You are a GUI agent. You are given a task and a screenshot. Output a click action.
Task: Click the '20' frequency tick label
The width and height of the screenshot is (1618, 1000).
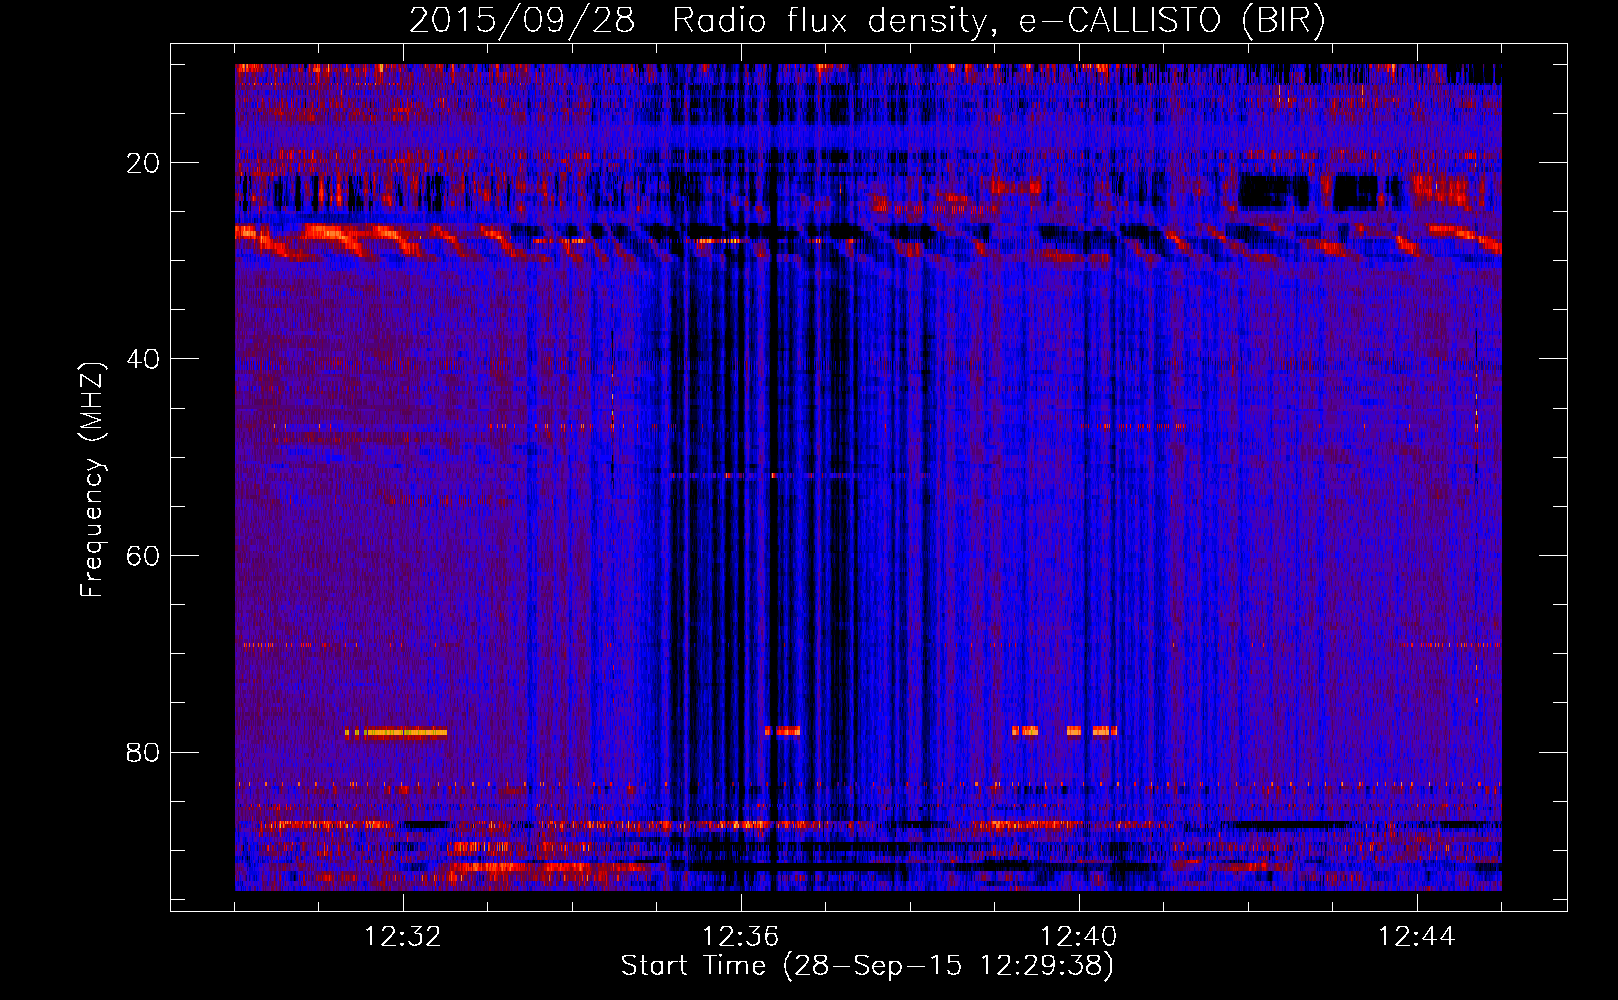tap(144, 163)
